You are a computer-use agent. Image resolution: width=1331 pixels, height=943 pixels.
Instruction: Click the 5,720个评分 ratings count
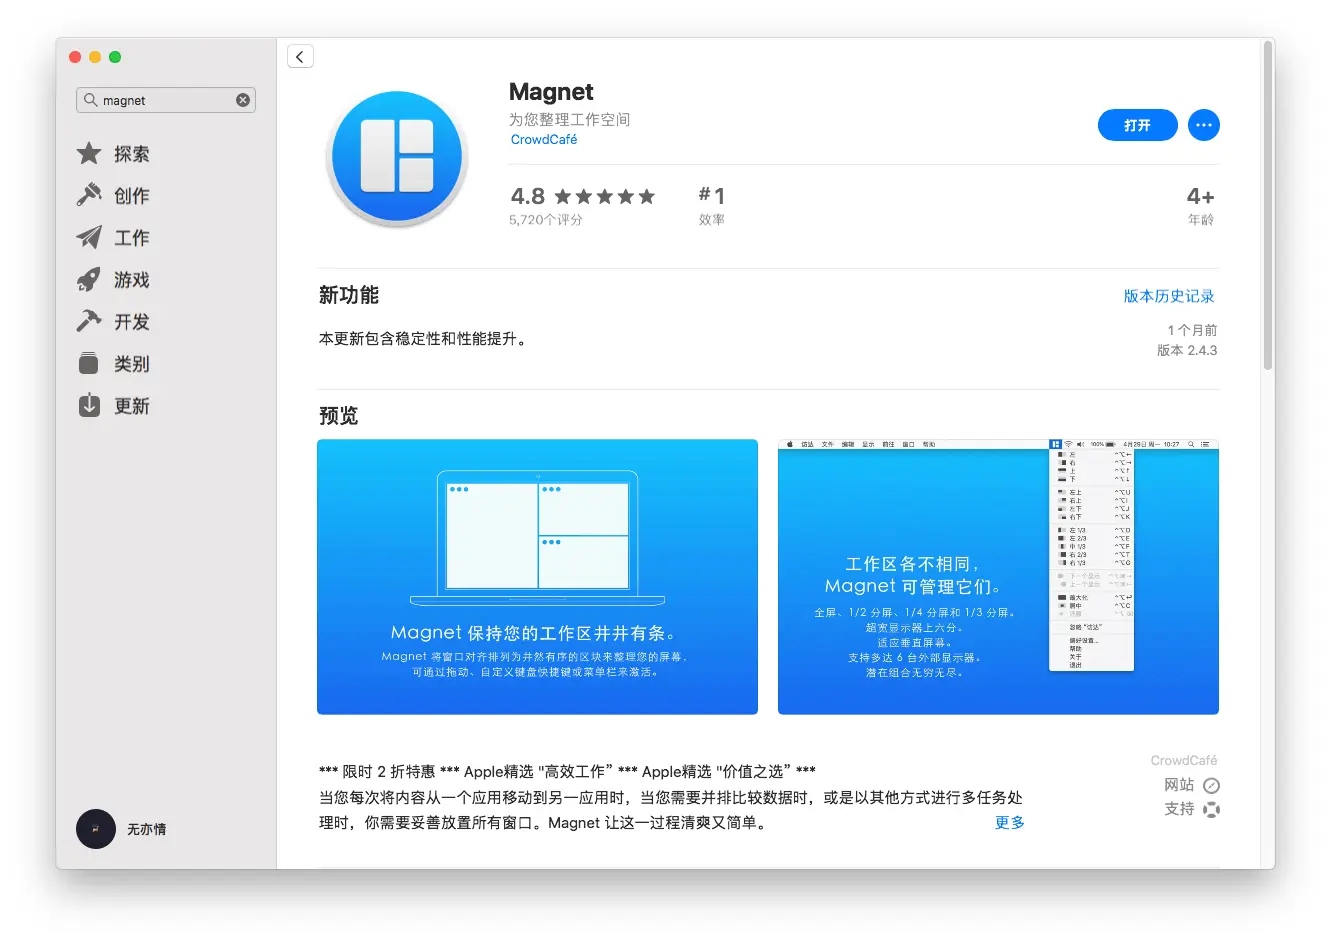point(546,220)
